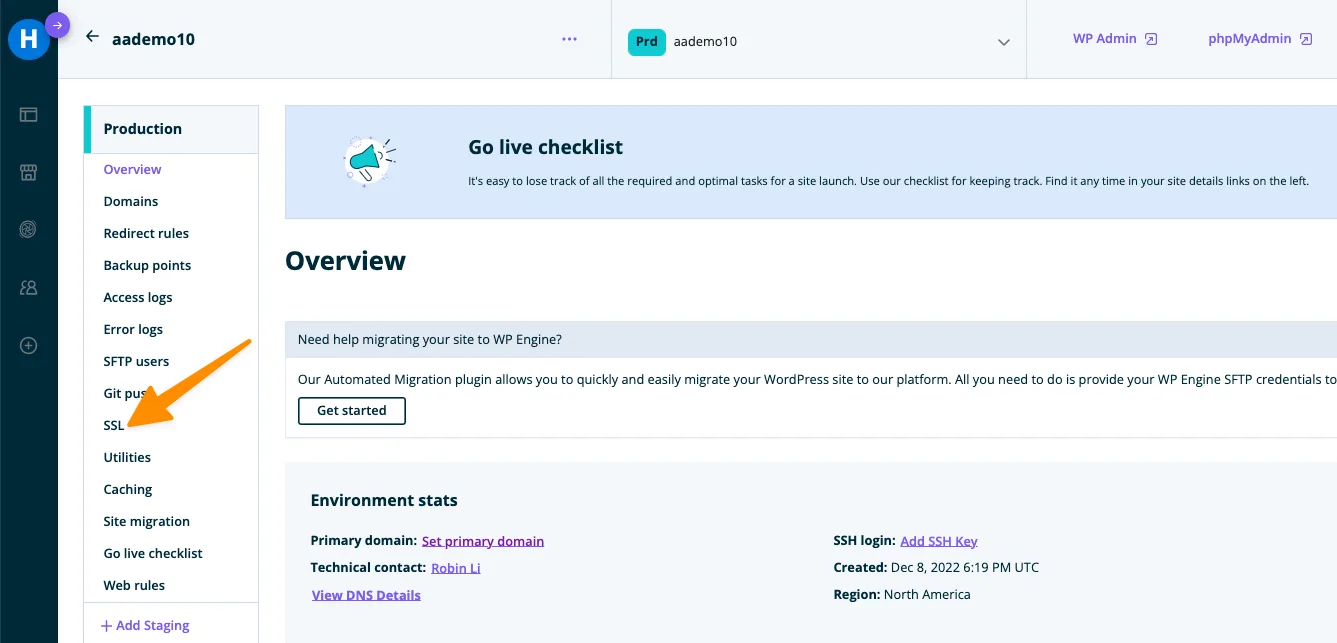Viewport: 1337px width, 643px height.
Task: Select the Production section header
Action: click(x=171, y=129)
